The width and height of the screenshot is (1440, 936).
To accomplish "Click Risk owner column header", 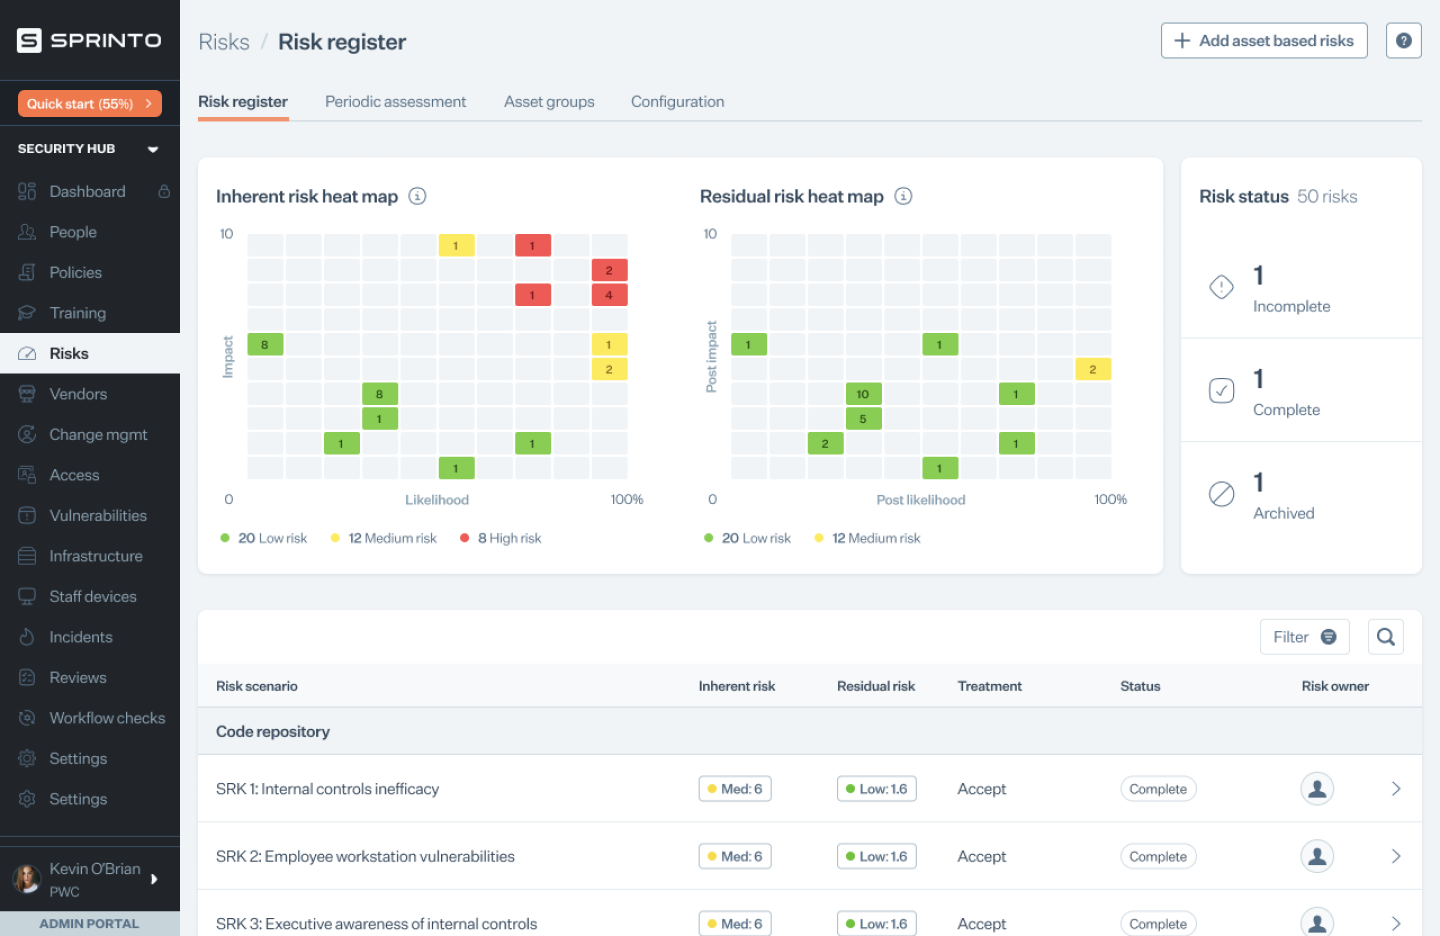I will click(x=1335, y=686).
